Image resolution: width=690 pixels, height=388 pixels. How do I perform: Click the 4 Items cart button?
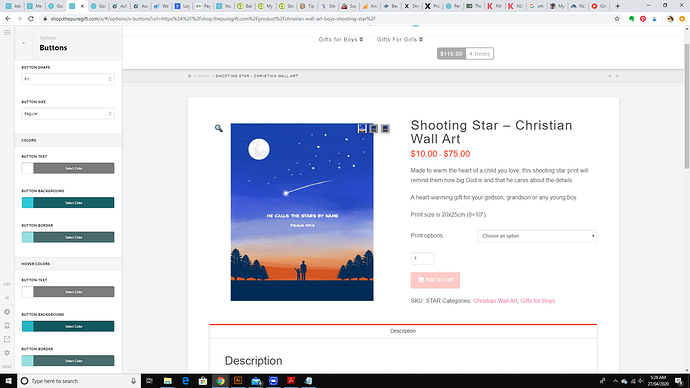(x=480, y=54)
